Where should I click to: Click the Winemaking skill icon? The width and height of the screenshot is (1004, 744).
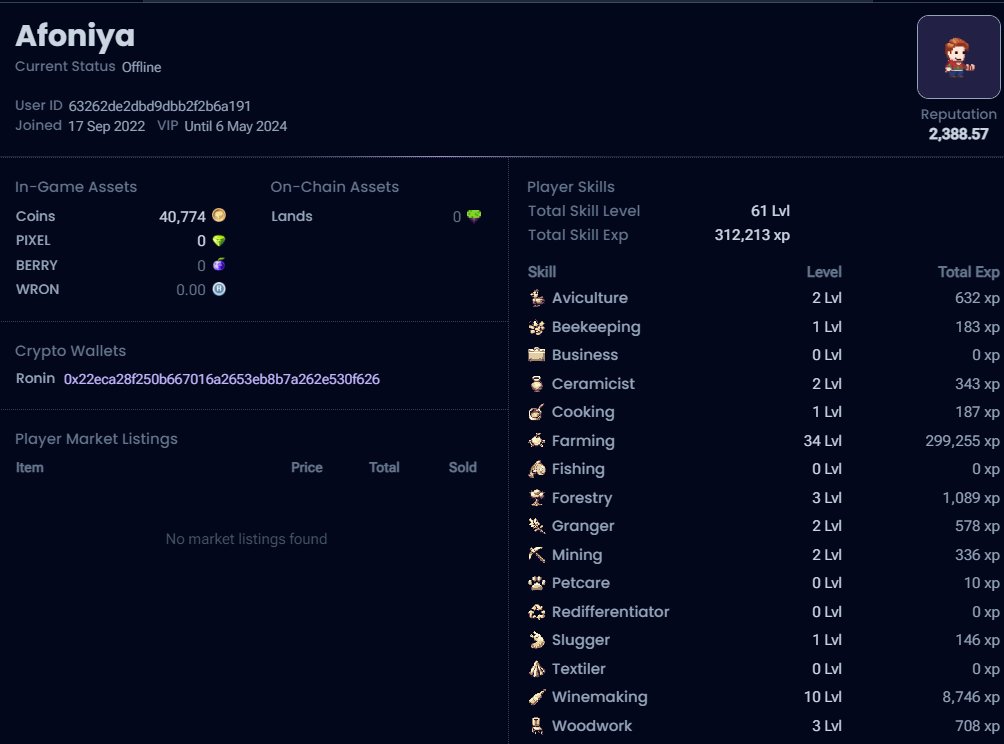(537, 697)
